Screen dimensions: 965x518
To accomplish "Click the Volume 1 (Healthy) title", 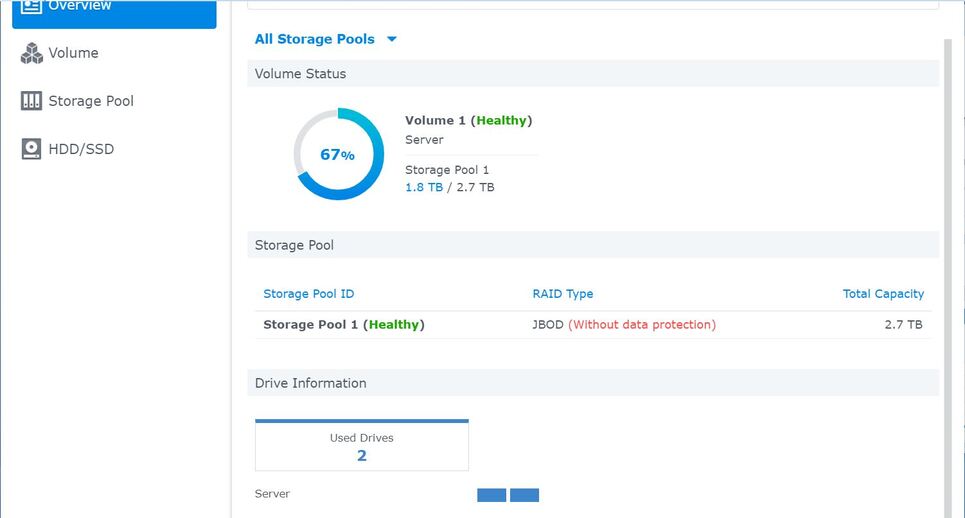I will point(468,120).
